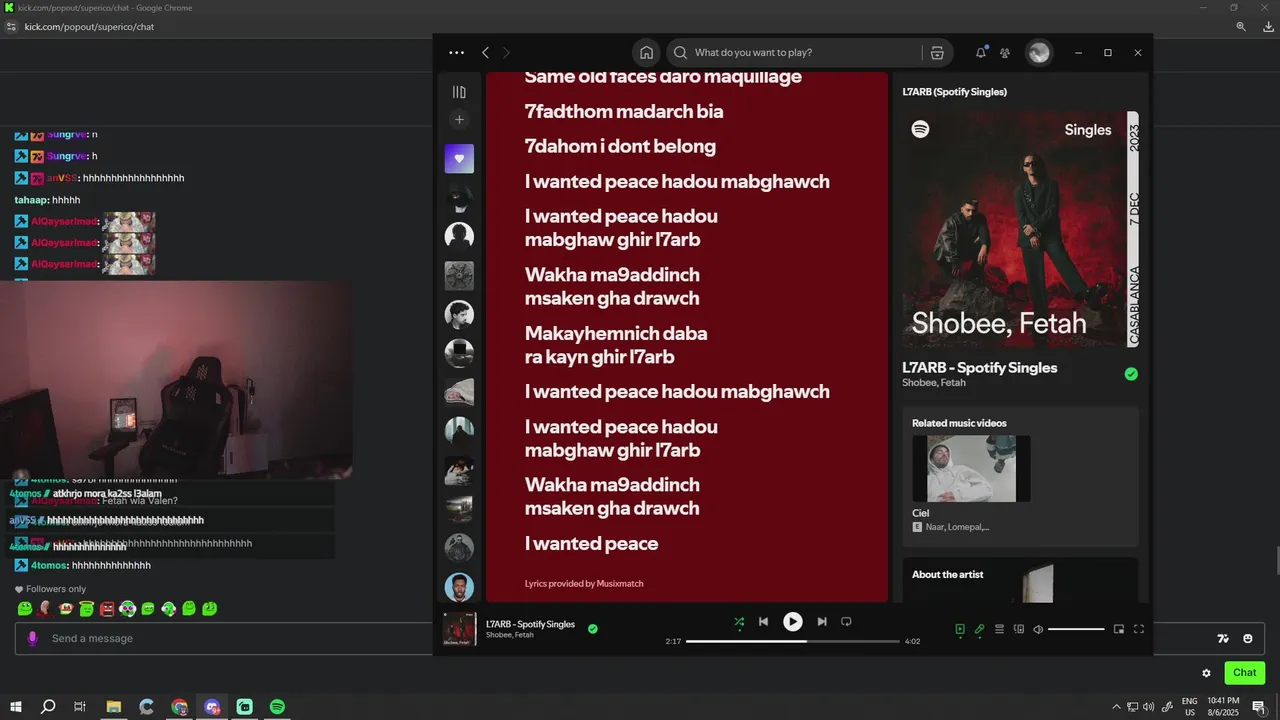This screenshot has height=720, width=1280.
Task: Open Kick chat settings gear
Action: (x=1206, y=673)
